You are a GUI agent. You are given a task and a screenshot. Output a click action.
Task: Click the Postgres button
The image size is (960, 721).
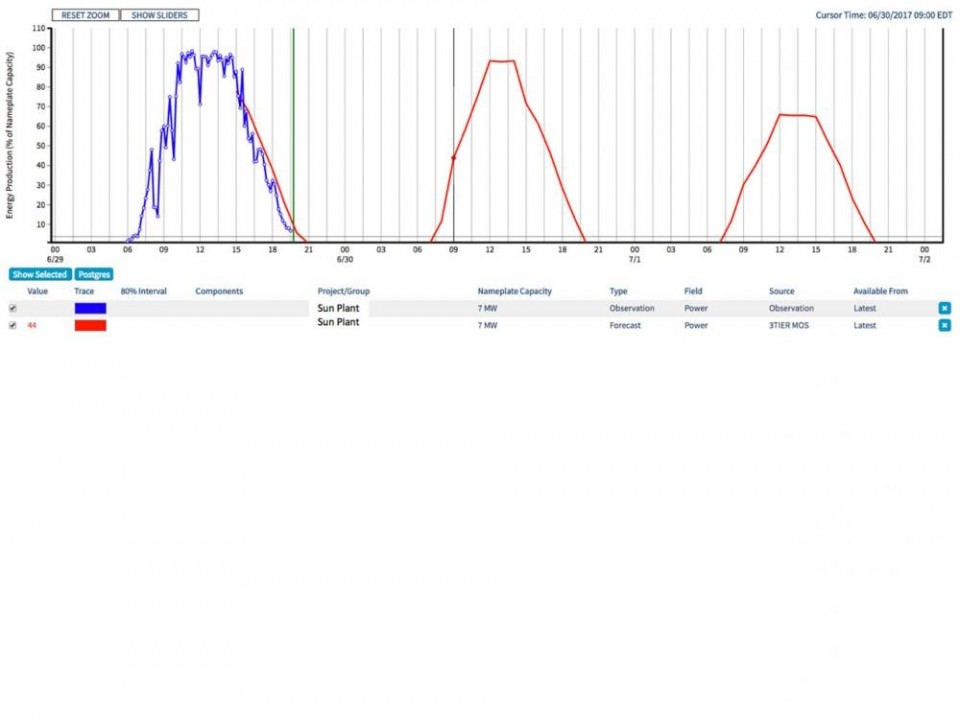coord(94,274)
